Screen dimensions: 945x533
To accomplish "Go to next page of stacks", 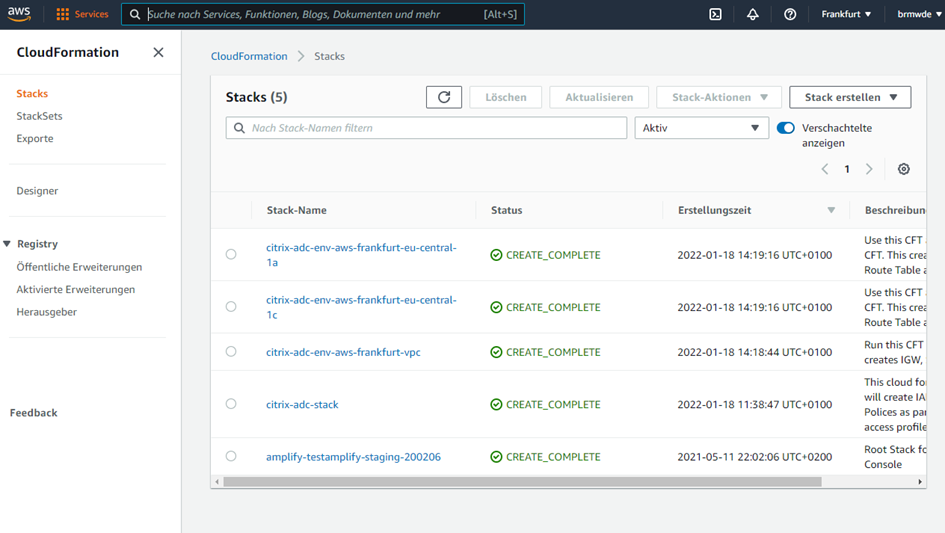I will click(869, 169).
